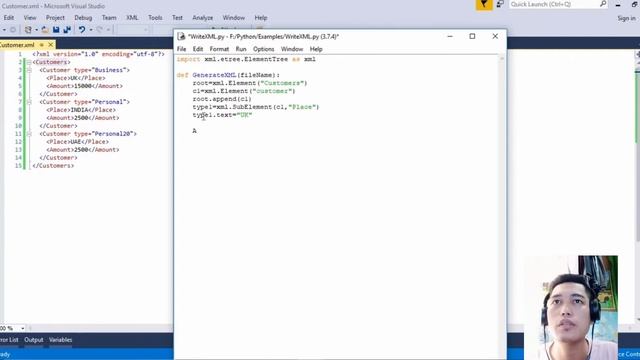
Task: Open Edit menu in IDLE window
Action: [198, 49]
